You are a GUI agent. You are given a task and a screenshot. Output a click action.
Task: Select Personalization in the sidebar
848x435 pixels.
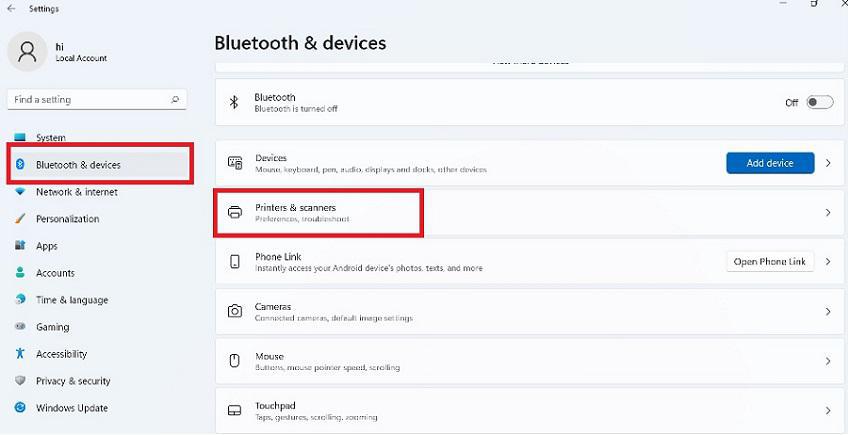point(67,219)
